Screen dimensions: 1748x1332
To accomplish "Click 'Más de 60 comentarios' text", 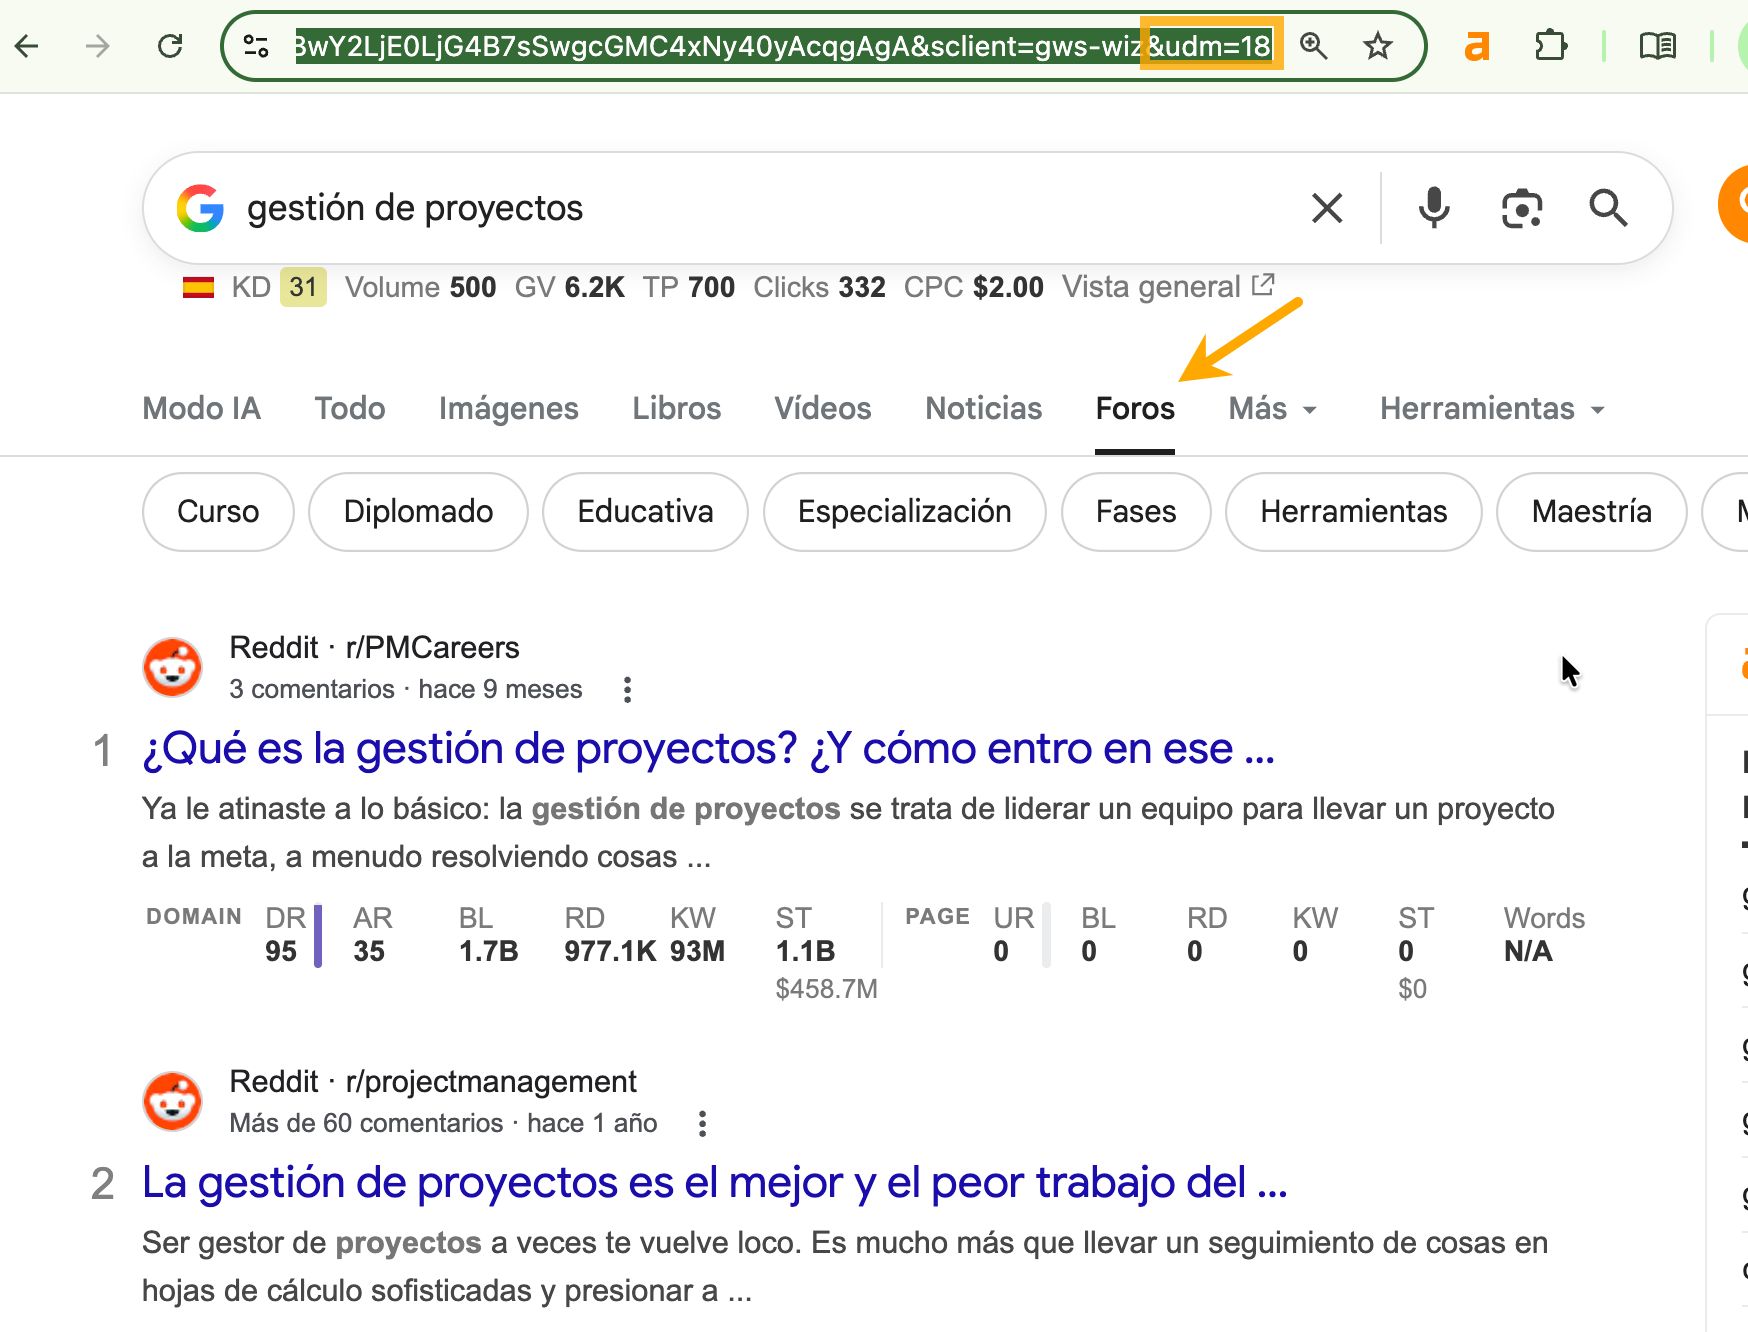I will click(x=366, y=1124).
